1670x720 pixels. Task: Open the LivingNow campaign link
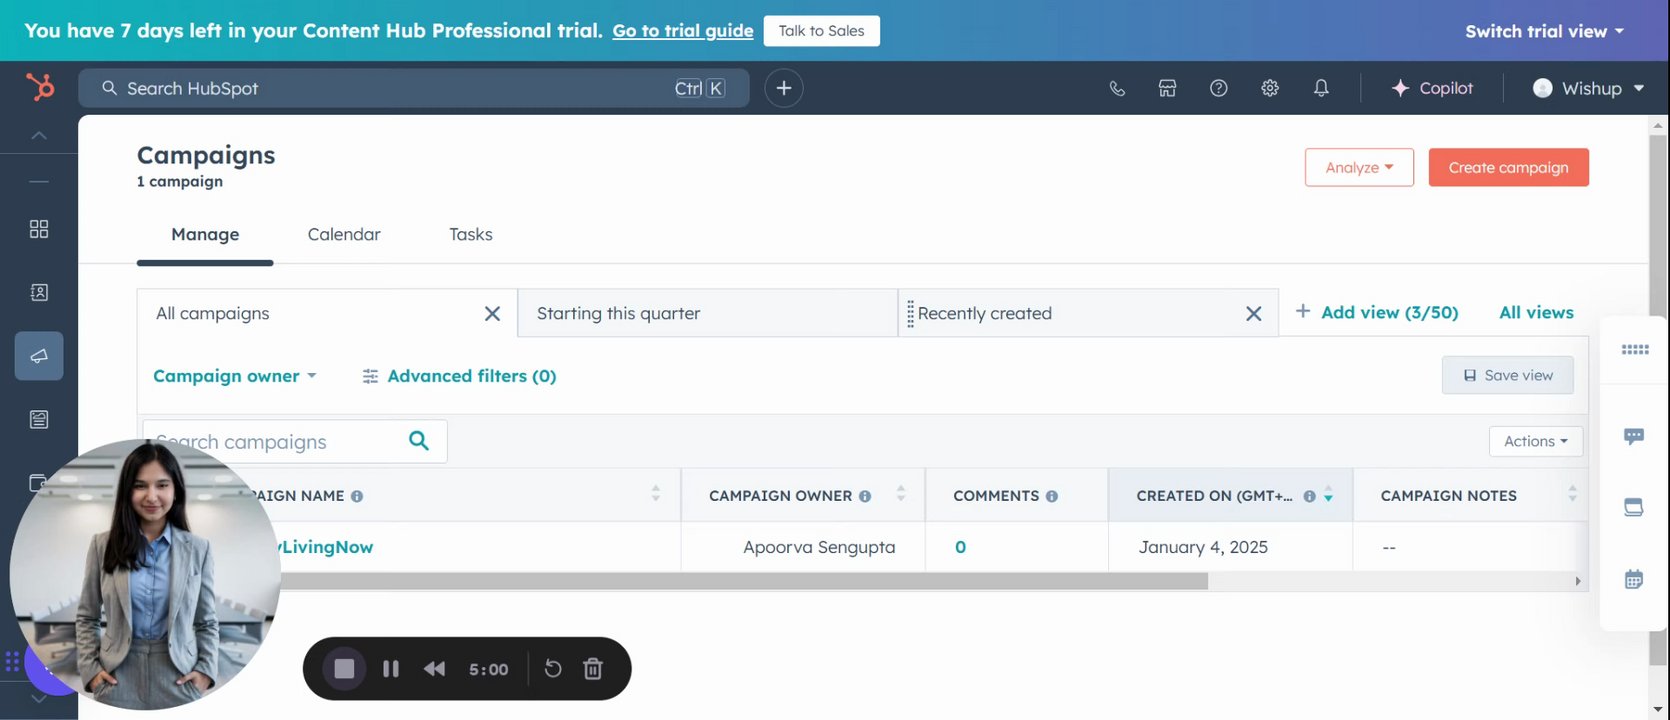(x=326, y=547)
